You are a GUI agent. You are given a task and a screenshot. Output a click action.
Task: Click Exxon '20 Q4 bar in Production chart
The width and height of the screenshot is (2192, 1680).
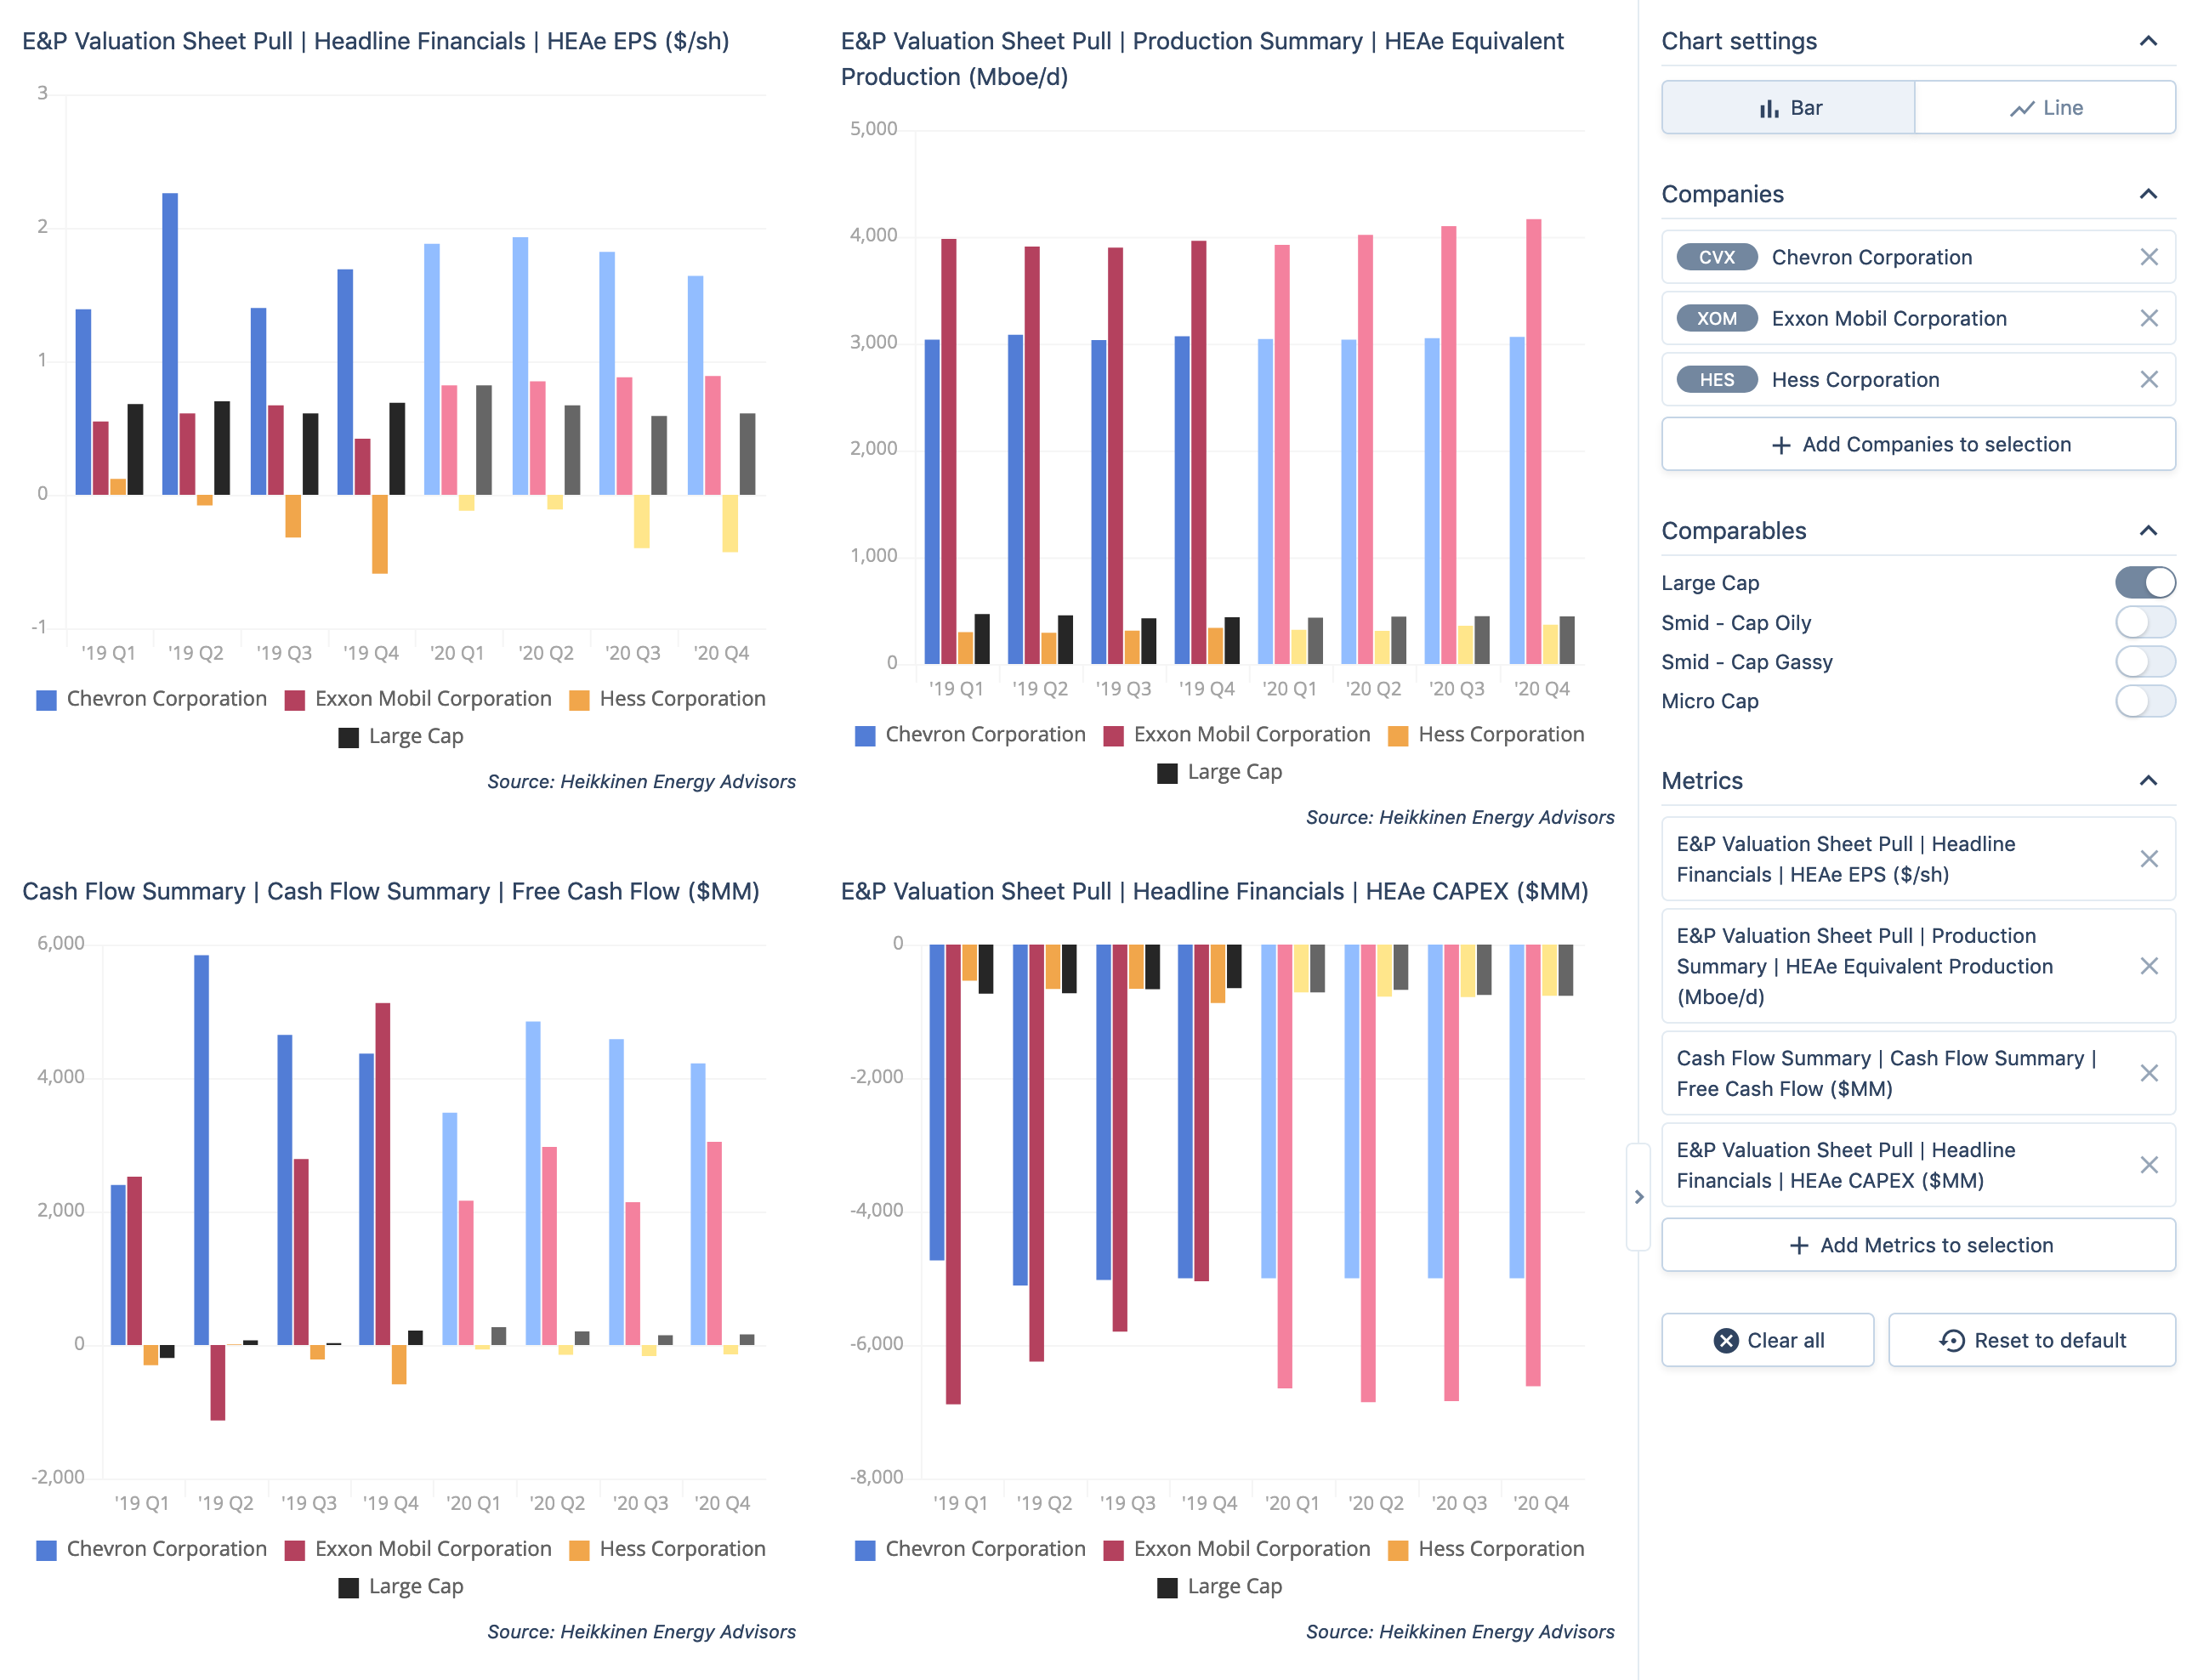[x=1534, y=441]
